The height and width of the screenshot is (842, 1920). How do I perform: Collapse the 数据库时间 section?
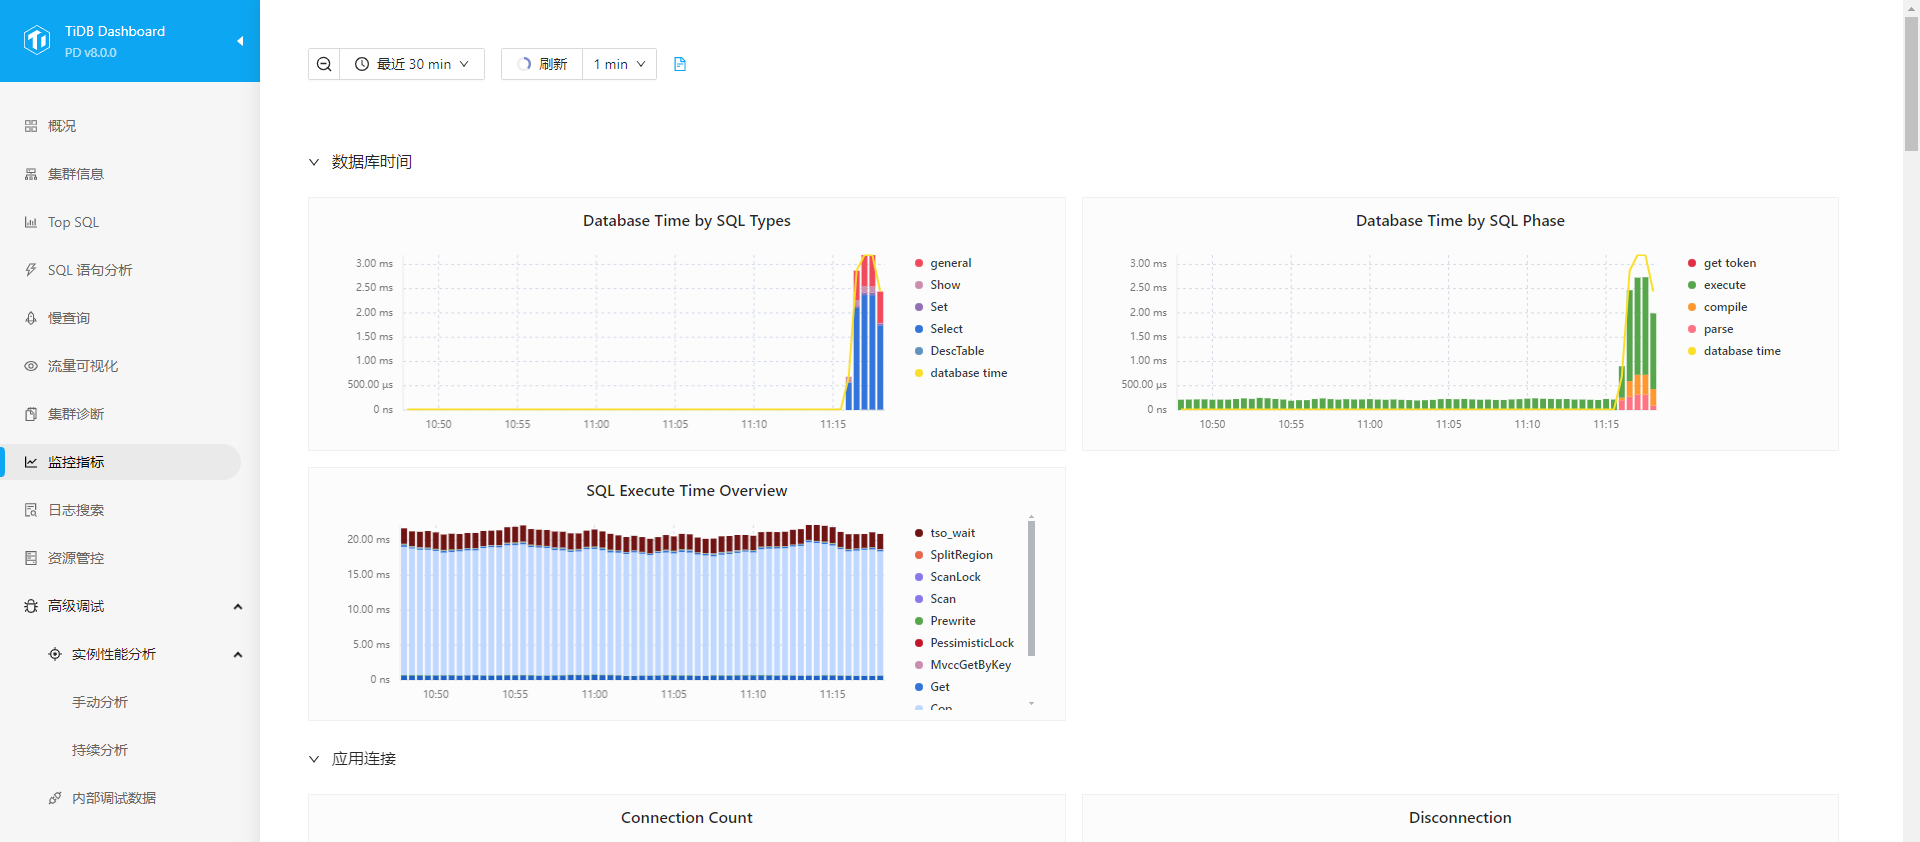tap(314, 162)
